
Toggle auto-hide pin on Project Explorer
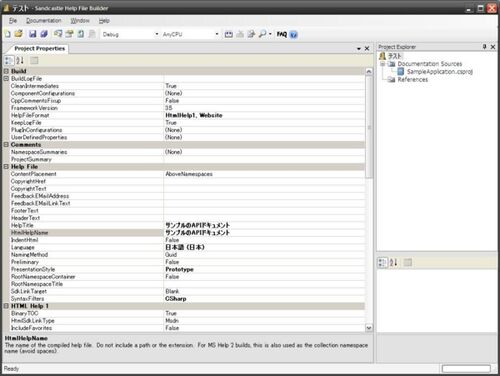click(x=484, y=47)
